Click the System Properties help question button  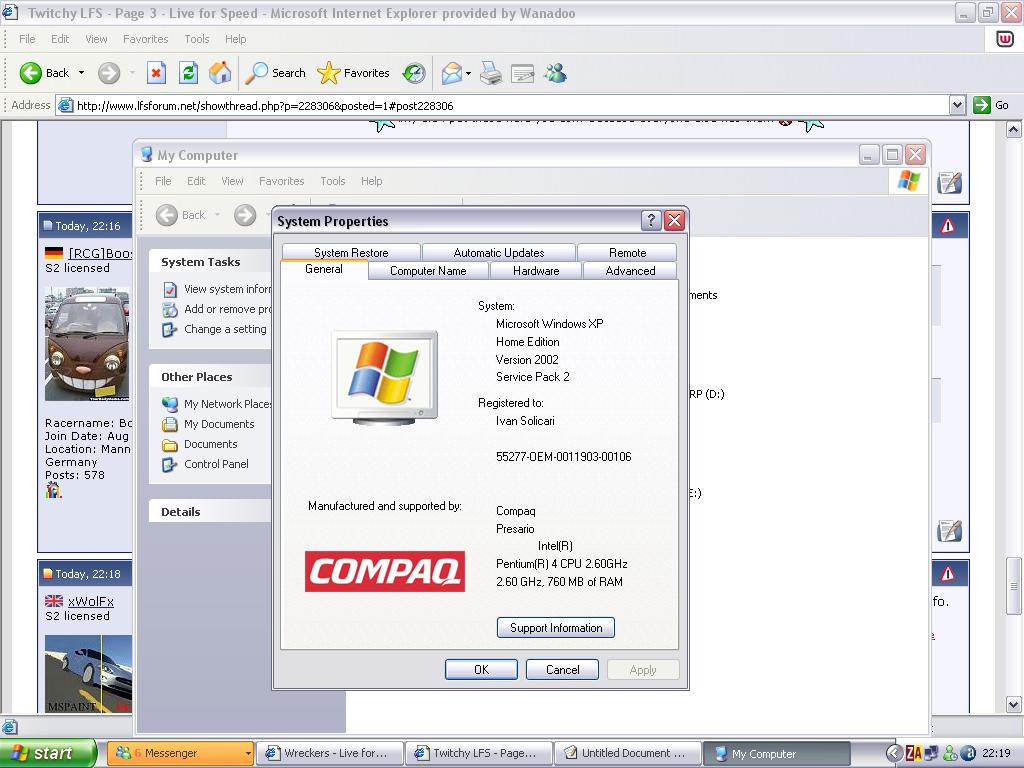tap(651, 221)
